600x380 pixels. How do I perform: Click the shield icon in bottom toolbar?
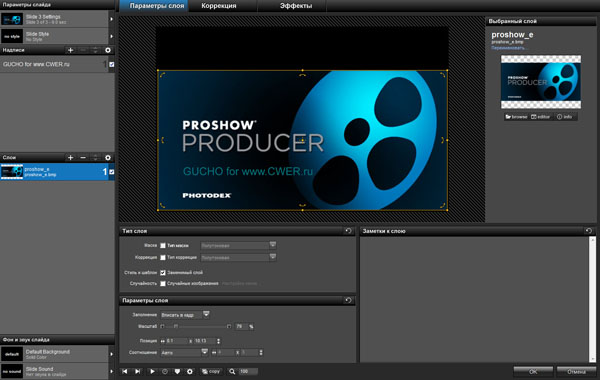point(177,371)
